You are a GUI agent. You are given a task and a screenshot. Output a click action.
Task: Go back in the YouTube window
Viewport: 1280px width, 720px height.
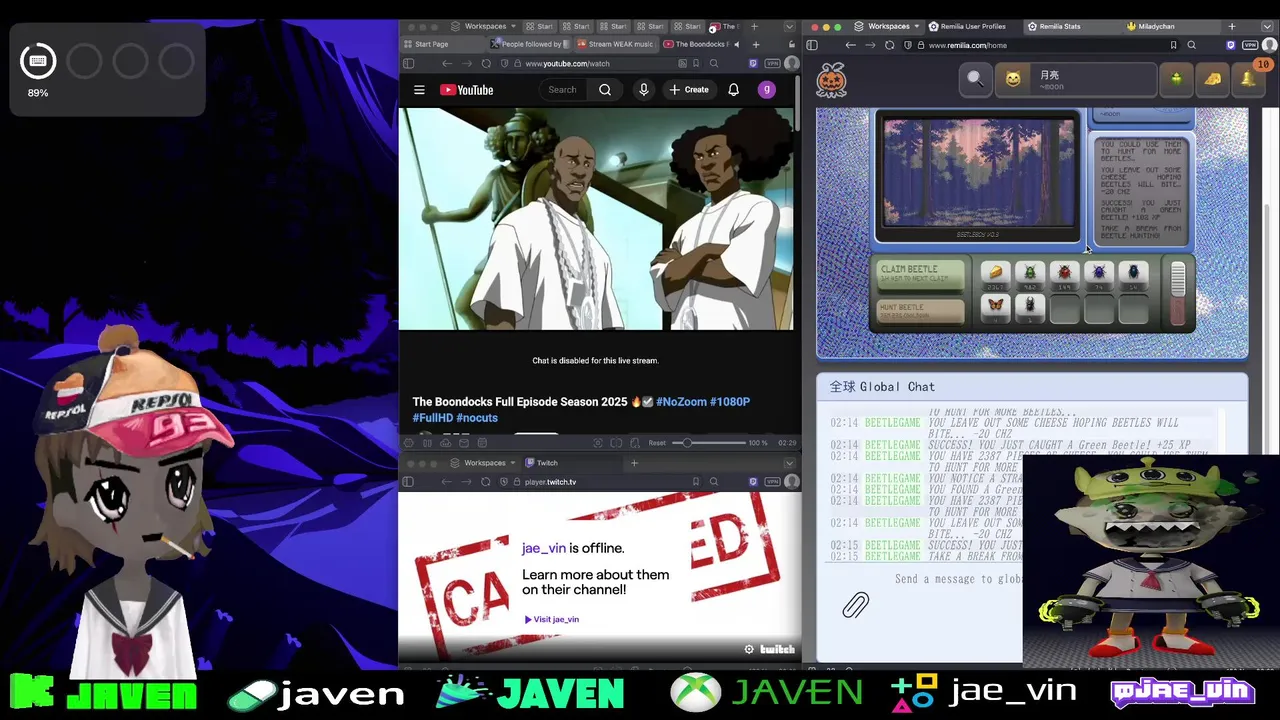pyautogui.click(x=447, y=63)
